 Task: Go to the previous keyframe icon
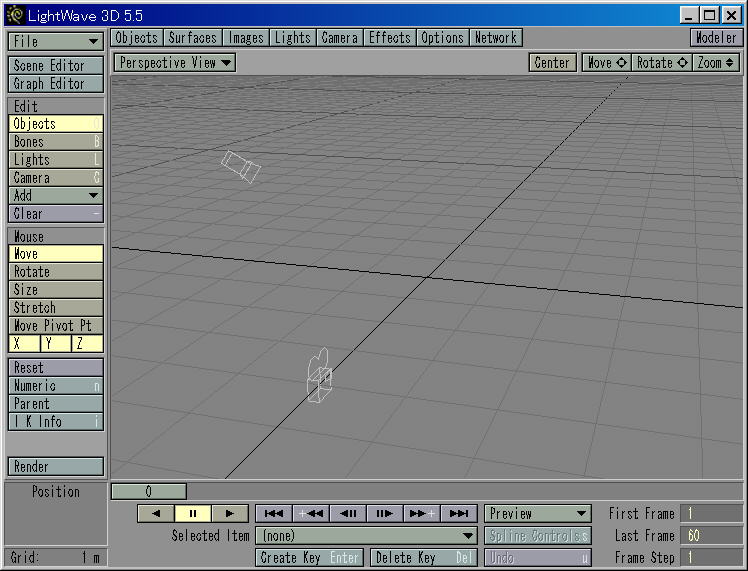tap(311, 514)
